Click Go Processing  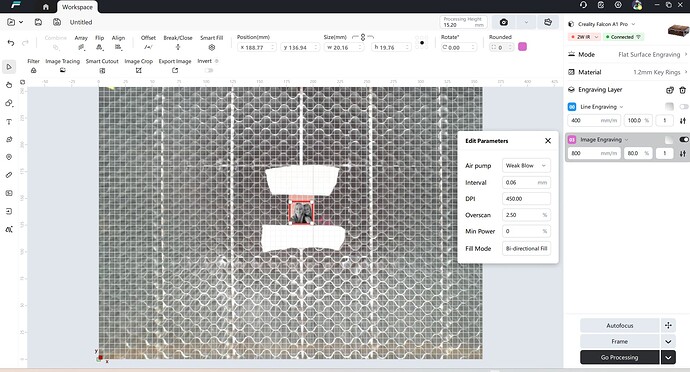620,357
